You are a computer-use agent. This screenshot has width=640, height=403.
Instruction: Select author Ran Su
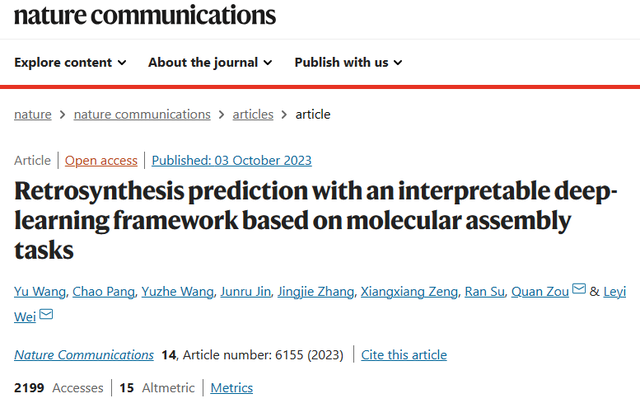484,292
